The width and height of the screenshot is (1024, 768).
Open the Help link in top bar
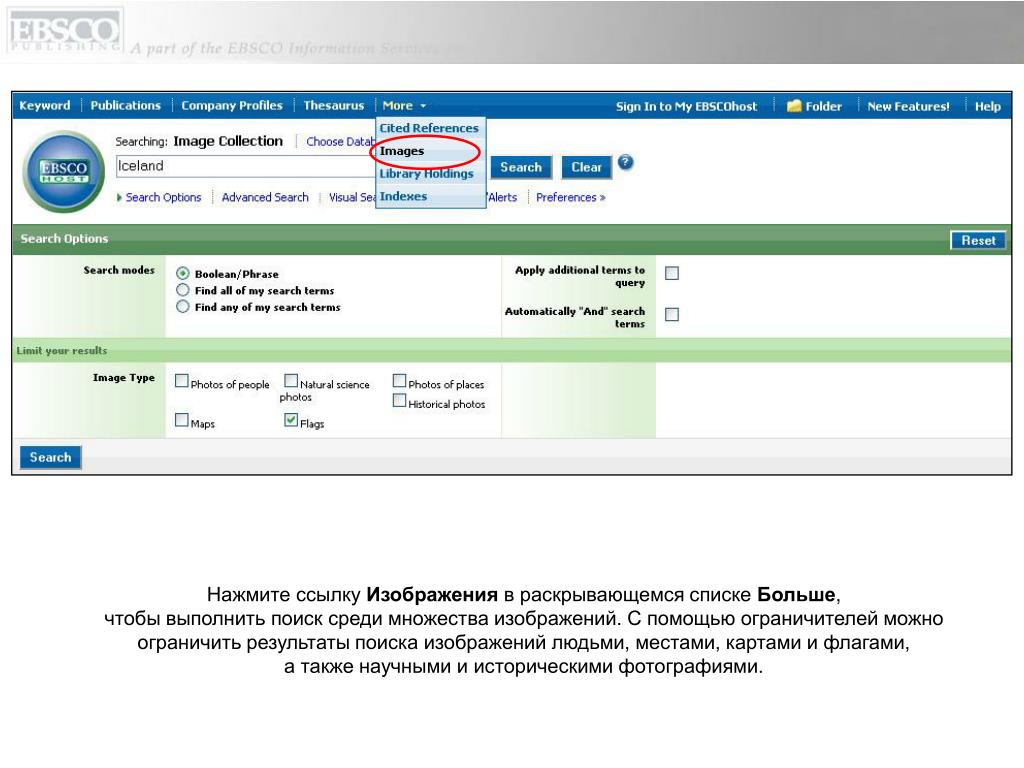987,106
